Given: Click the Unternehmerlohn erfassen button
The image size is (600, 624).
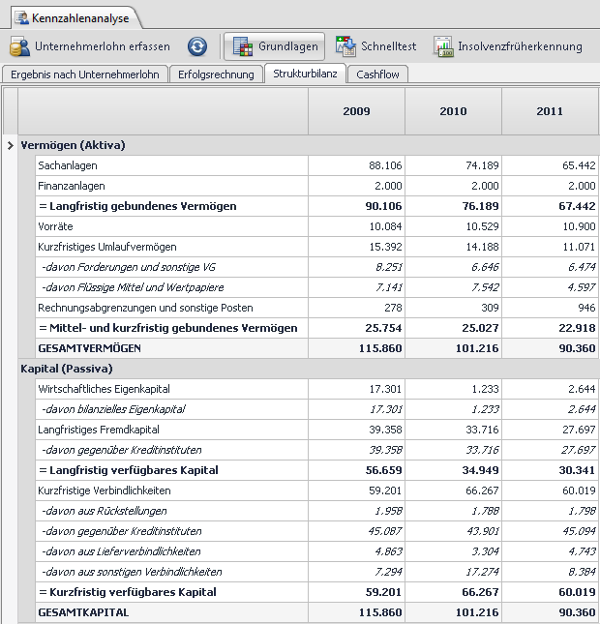Looking at the screenshot, I should [90, 47].
